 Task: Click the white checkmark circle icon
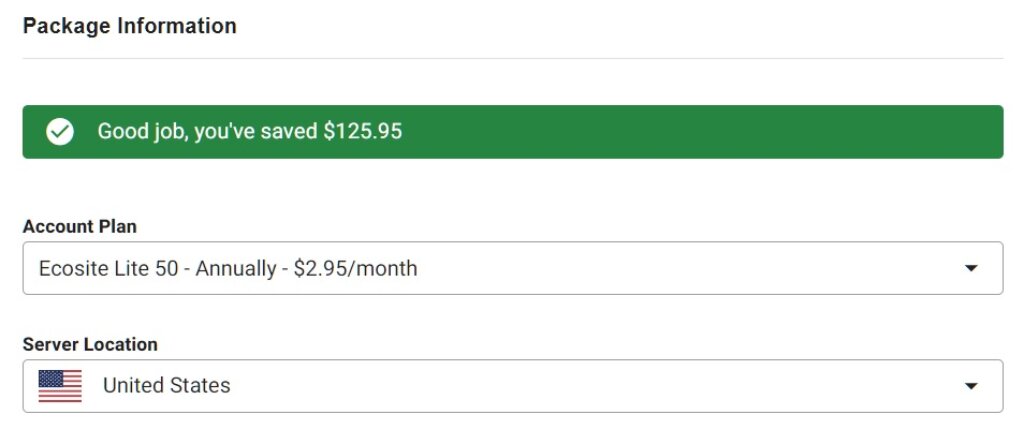(x=59, y=132)
